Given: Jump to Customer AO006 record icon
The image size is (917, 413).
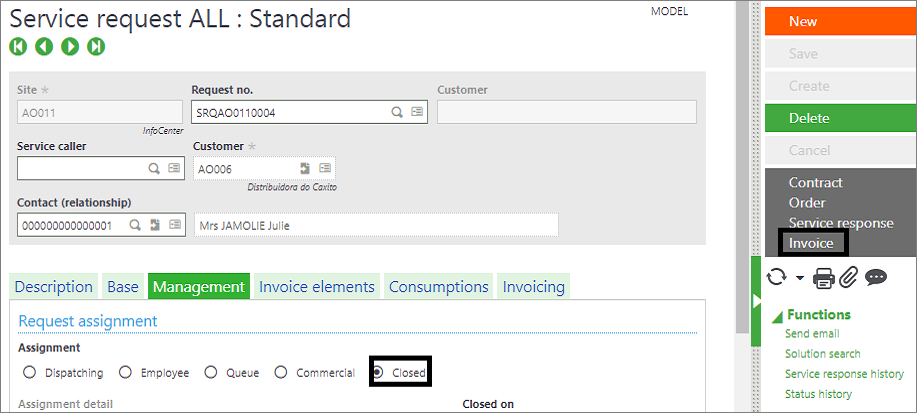Looking at the screenshot, I should [x=305, y=168].
